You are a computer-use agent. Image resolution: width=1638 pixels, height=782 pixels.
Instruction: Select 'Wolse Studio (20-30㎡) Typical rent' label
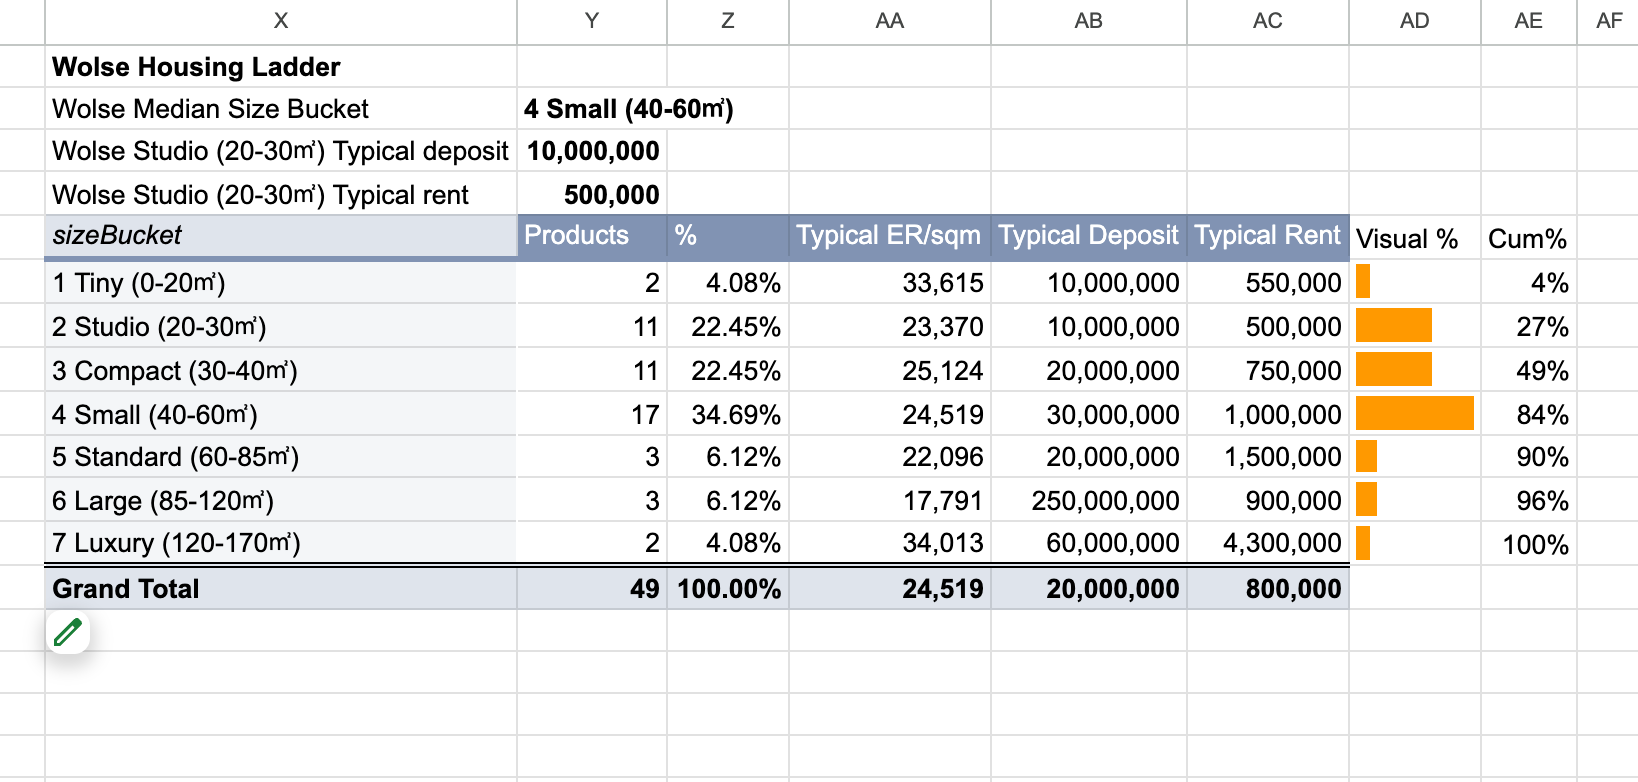point(281,194)
